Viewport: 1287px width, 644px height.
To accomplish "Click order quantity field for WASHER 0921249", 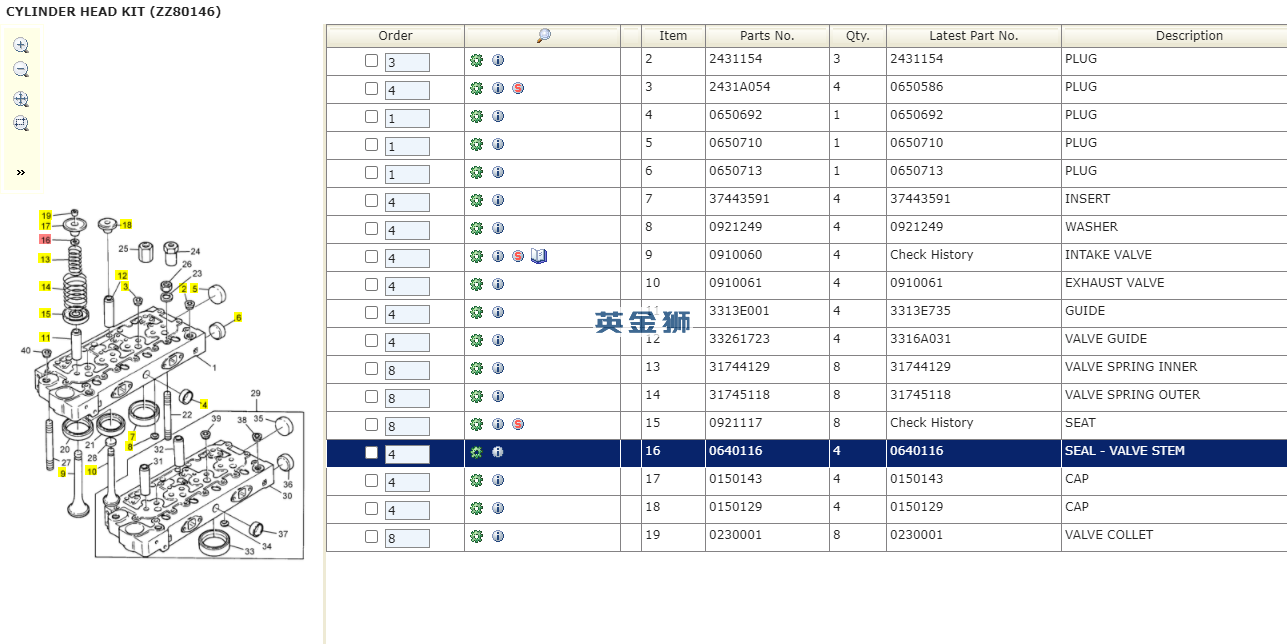I will (407, 230).
